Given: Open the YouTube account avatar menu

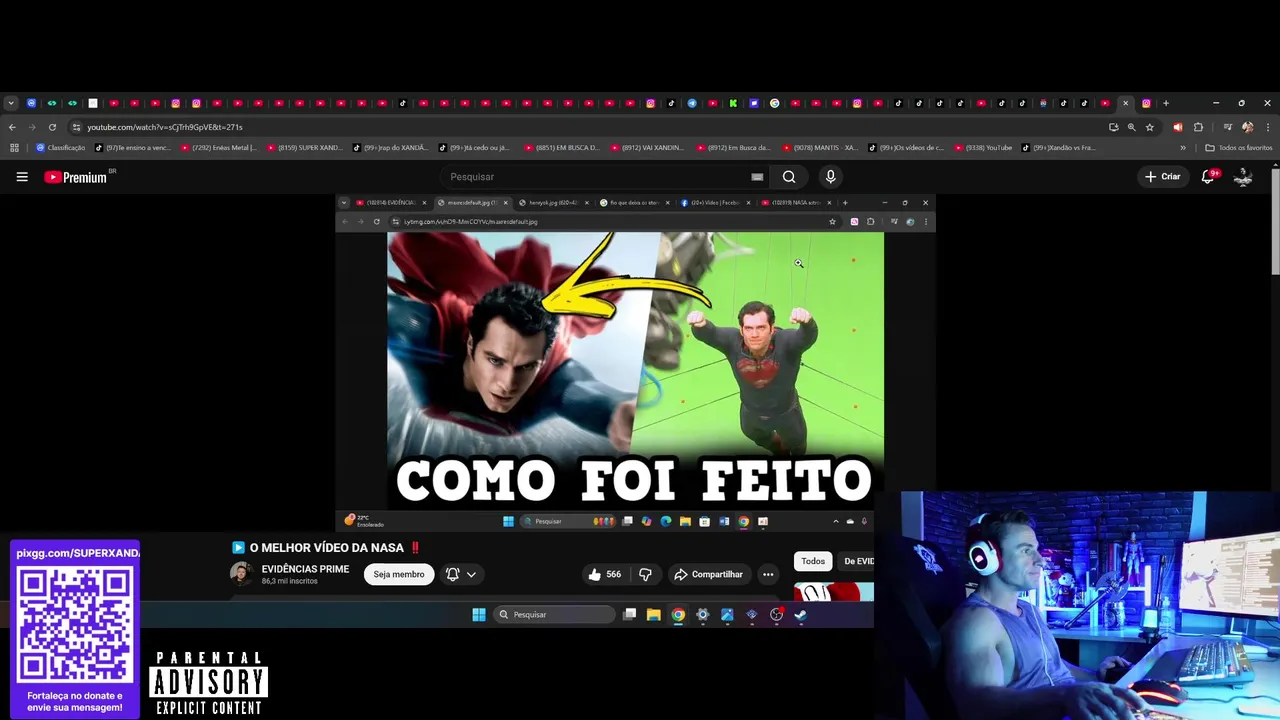Looking at the screenshot, I should click(x=1243, y=177).
